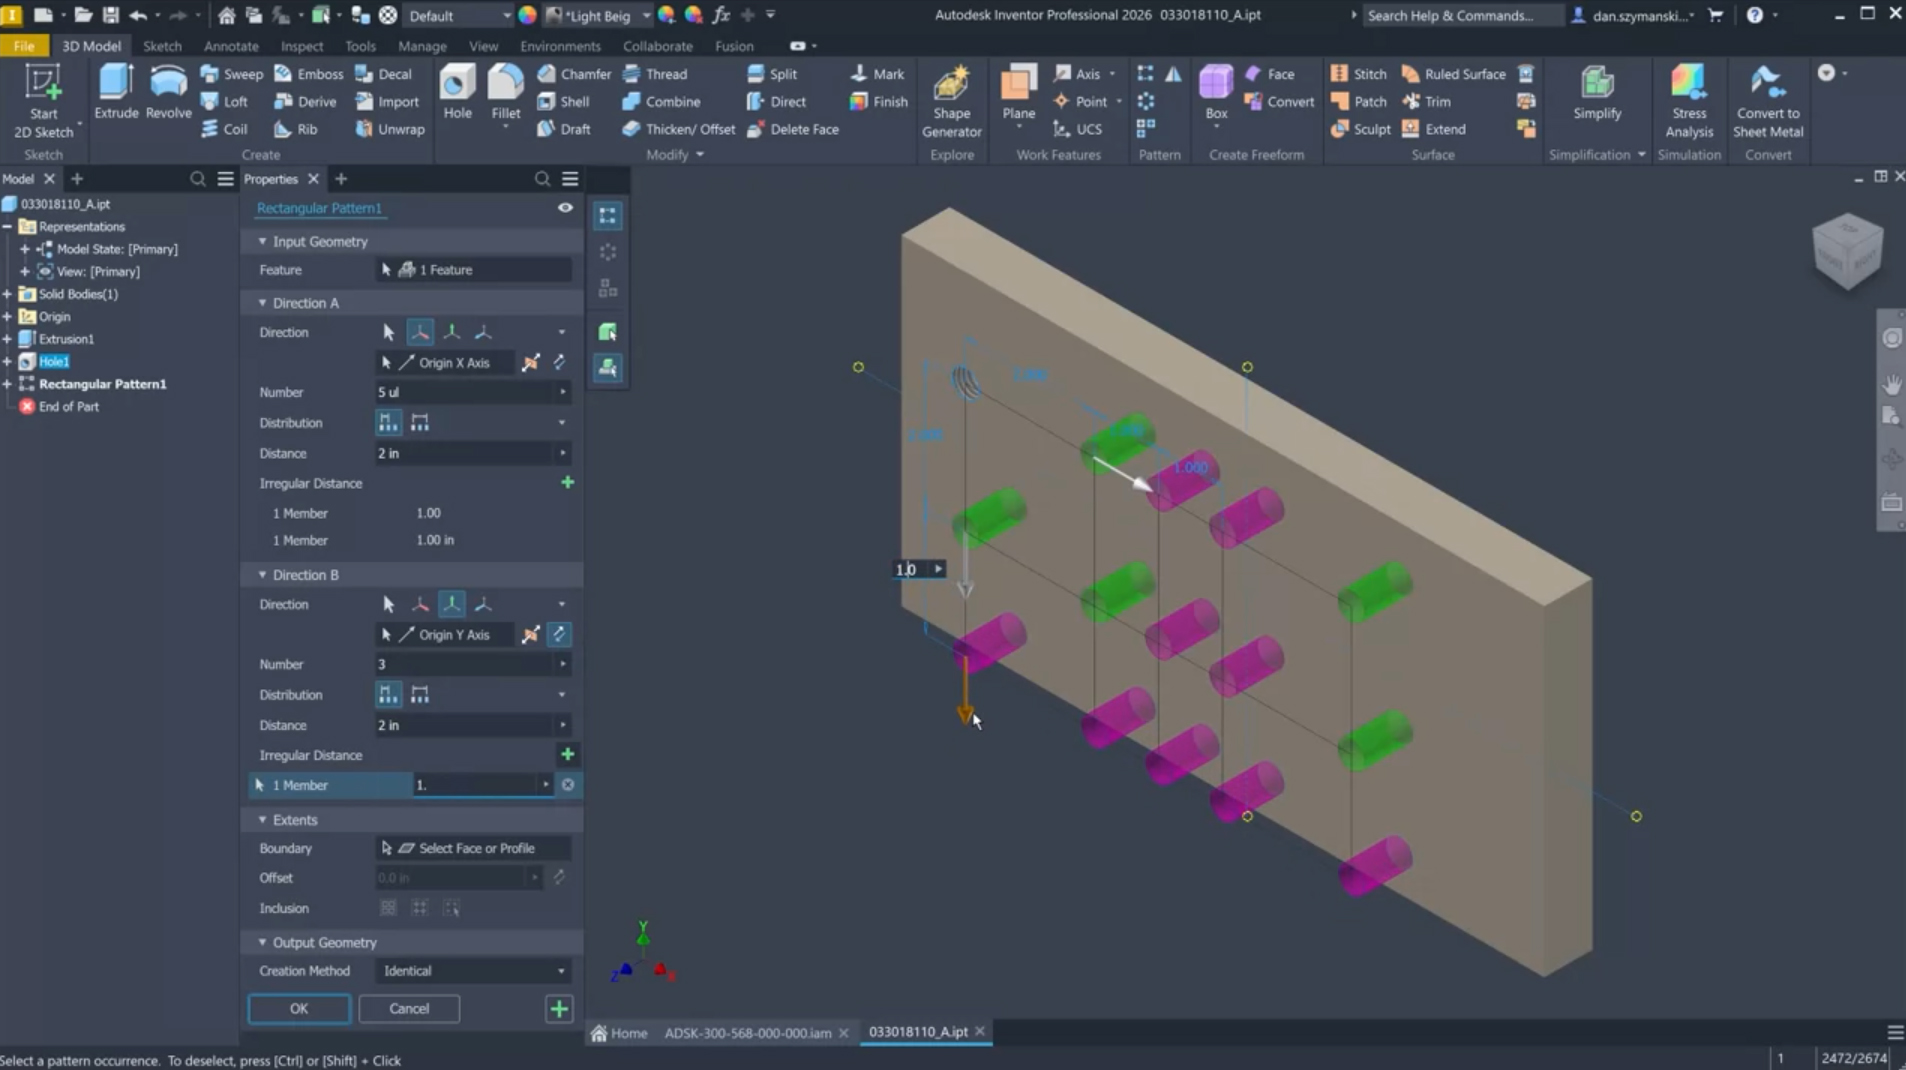Image resolution: width=1906 pixels, height=1070 pixels.
Task: Toggle preview eye icon for Rectangular Pattern1
Action: 565,208
